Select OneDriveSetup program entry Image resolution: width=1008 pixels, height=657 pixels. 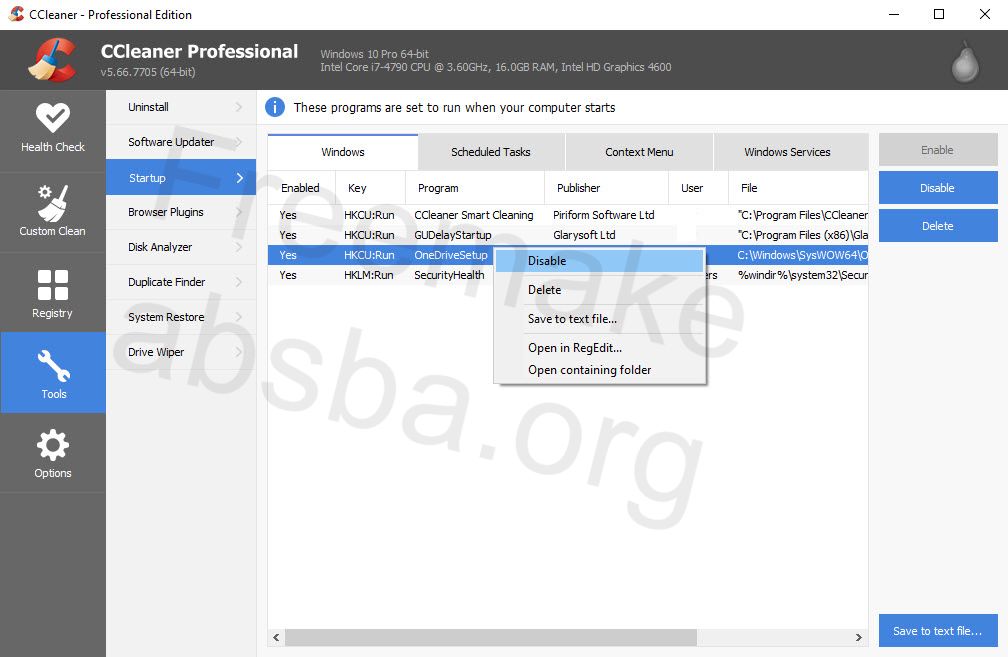tap(451, 255)
